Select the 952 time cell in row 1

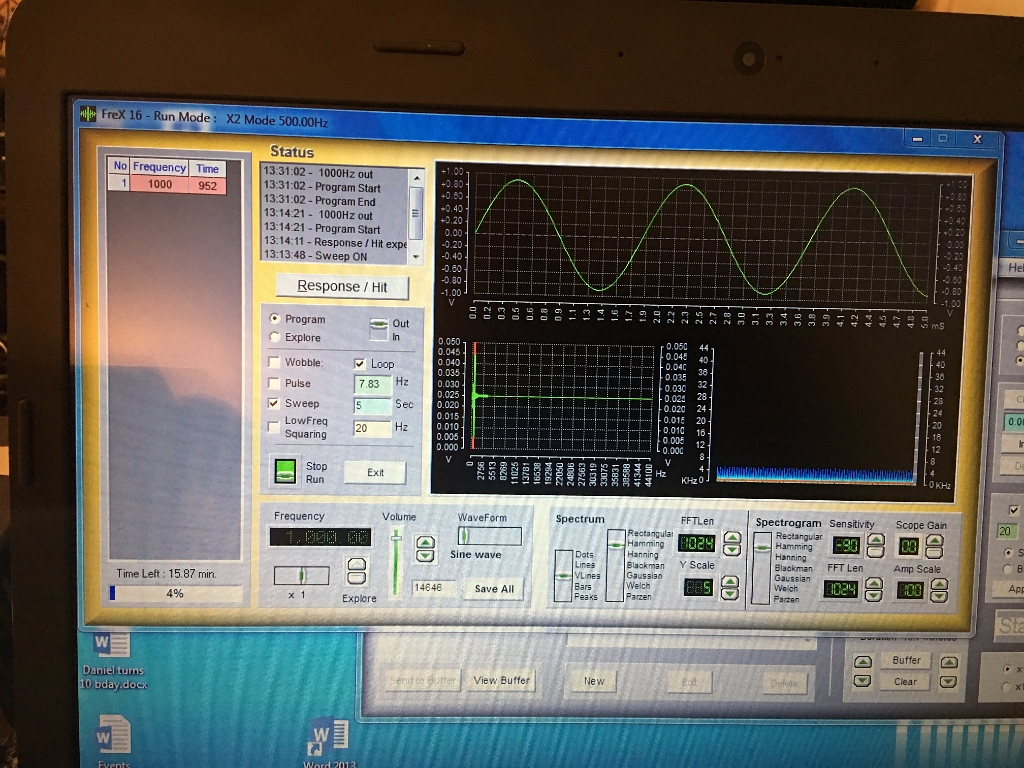[x=208, y=185]
